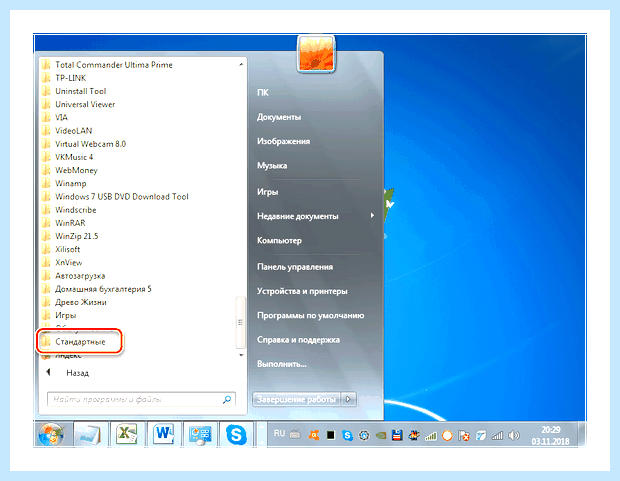This screenshot has width=620, height=481.
Task: Click the VKMusic 4 folder icon
Action: pos(46,157)
